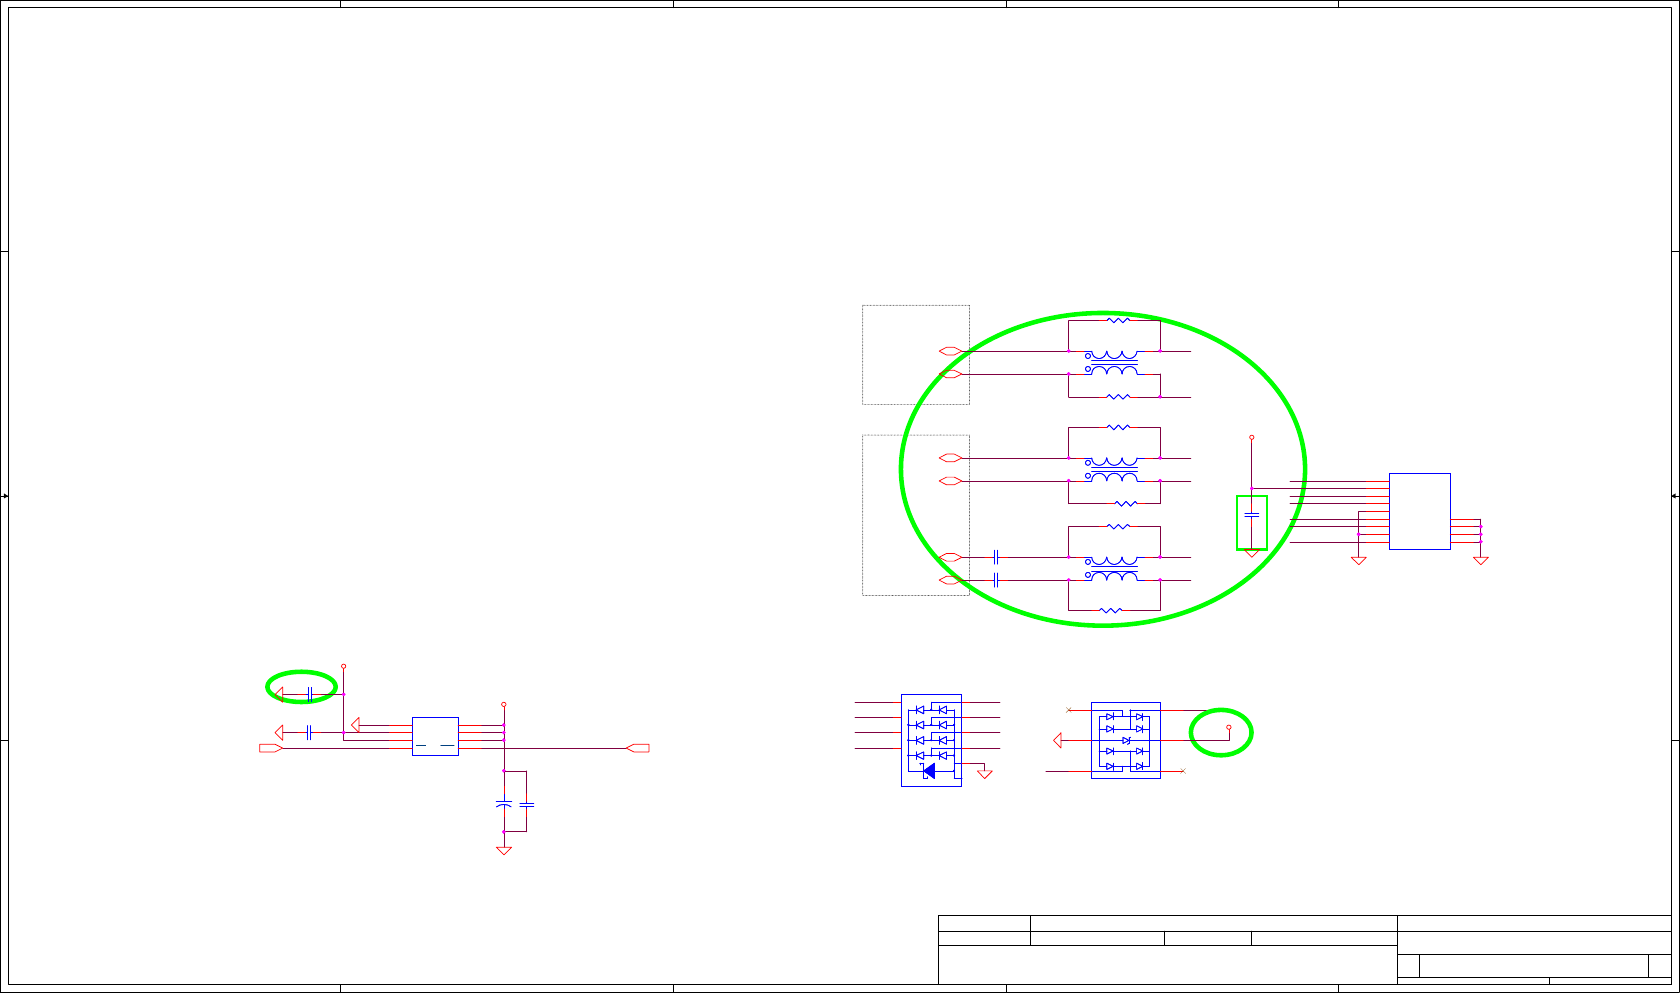This screenshot has width=1680, height=993.
Task: Pick the resistor above the top choke
Action: [1119, 320]
